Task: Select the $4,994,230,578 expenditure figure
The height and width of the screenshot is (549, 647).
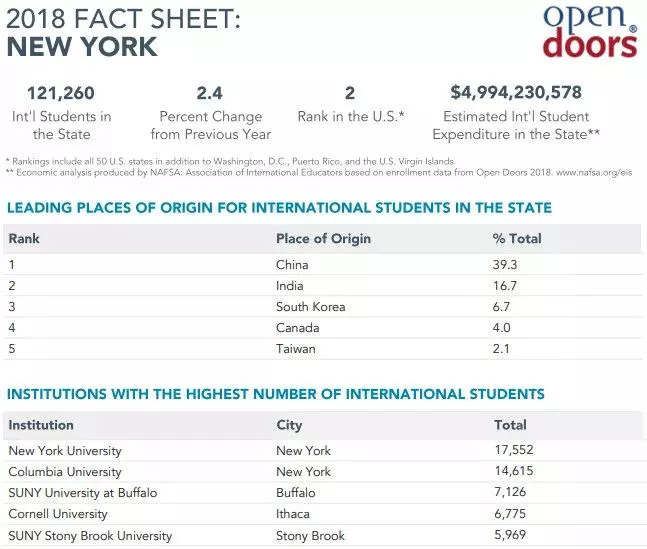Action: click(x=516, y=92)
